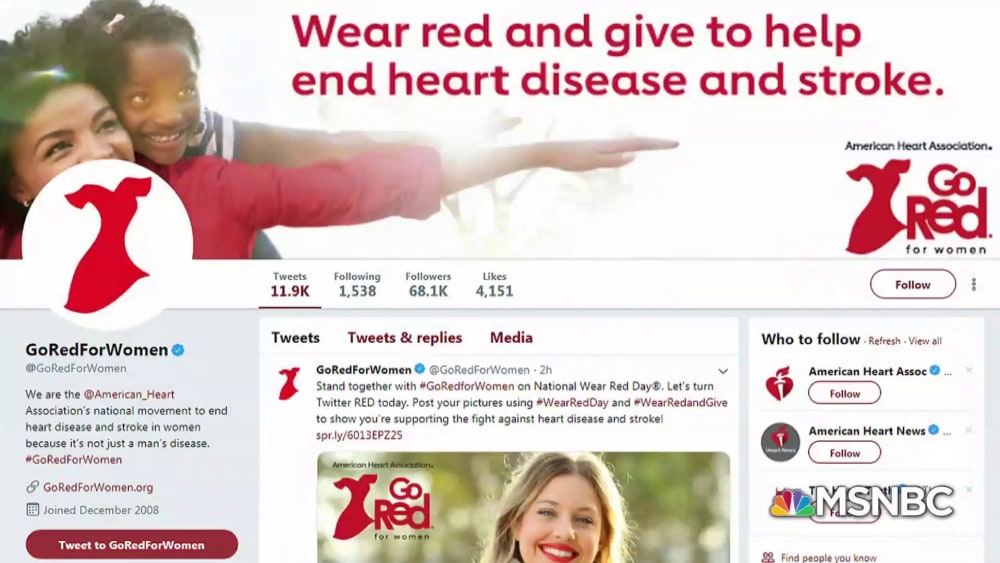Dismiss the American Heart Assoc suggestion
1000x563 pixels.
click(968, 370)
